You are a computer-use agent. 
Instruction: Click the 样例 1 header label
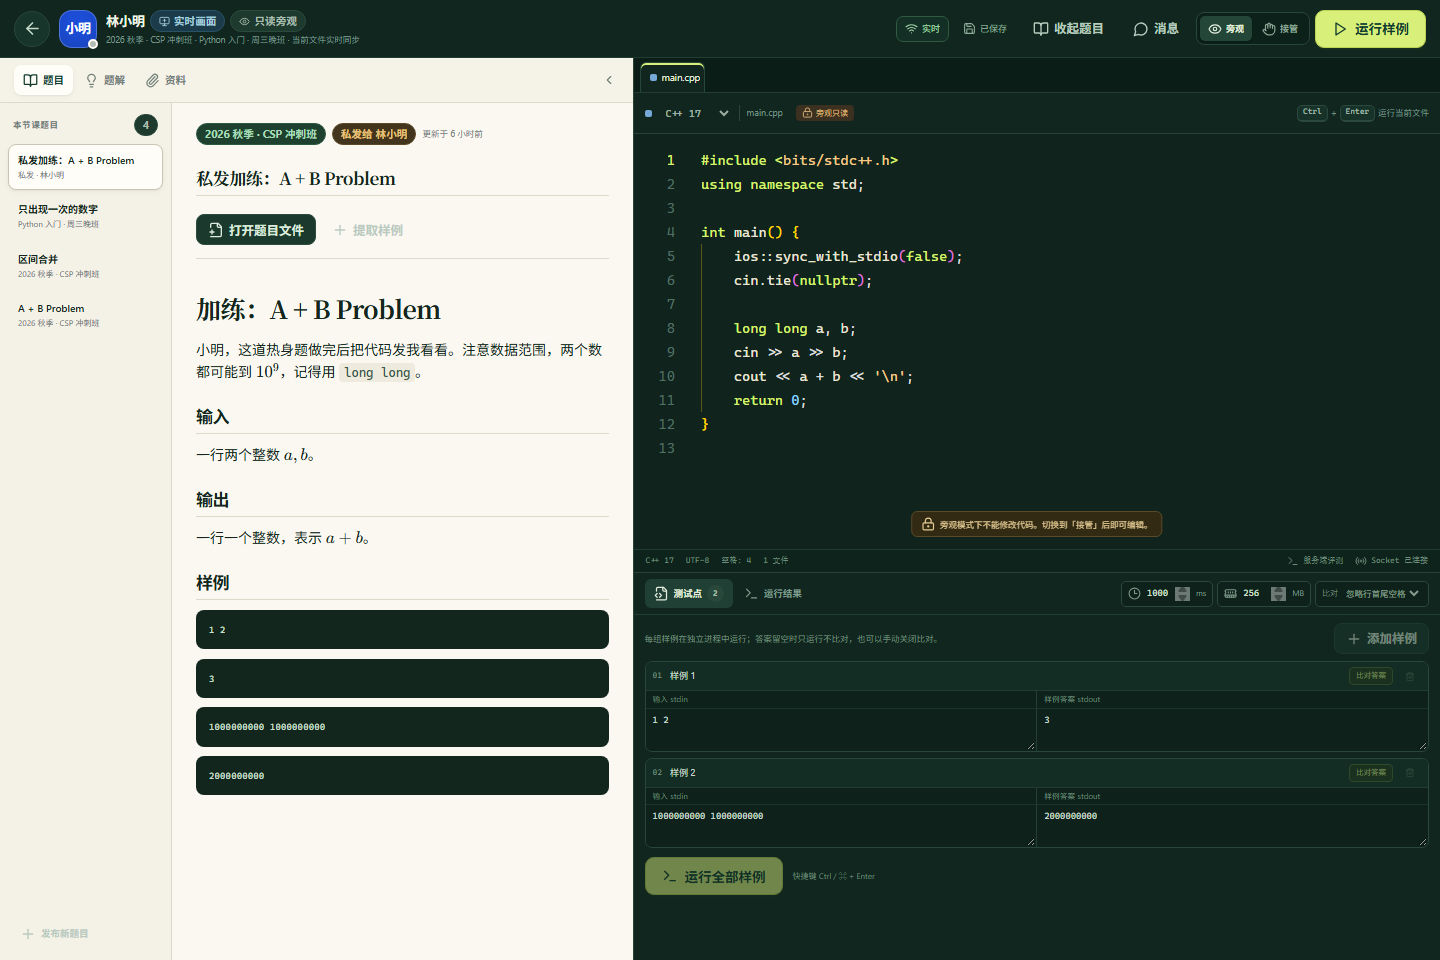pyautogui.click(x=682, y=676)
